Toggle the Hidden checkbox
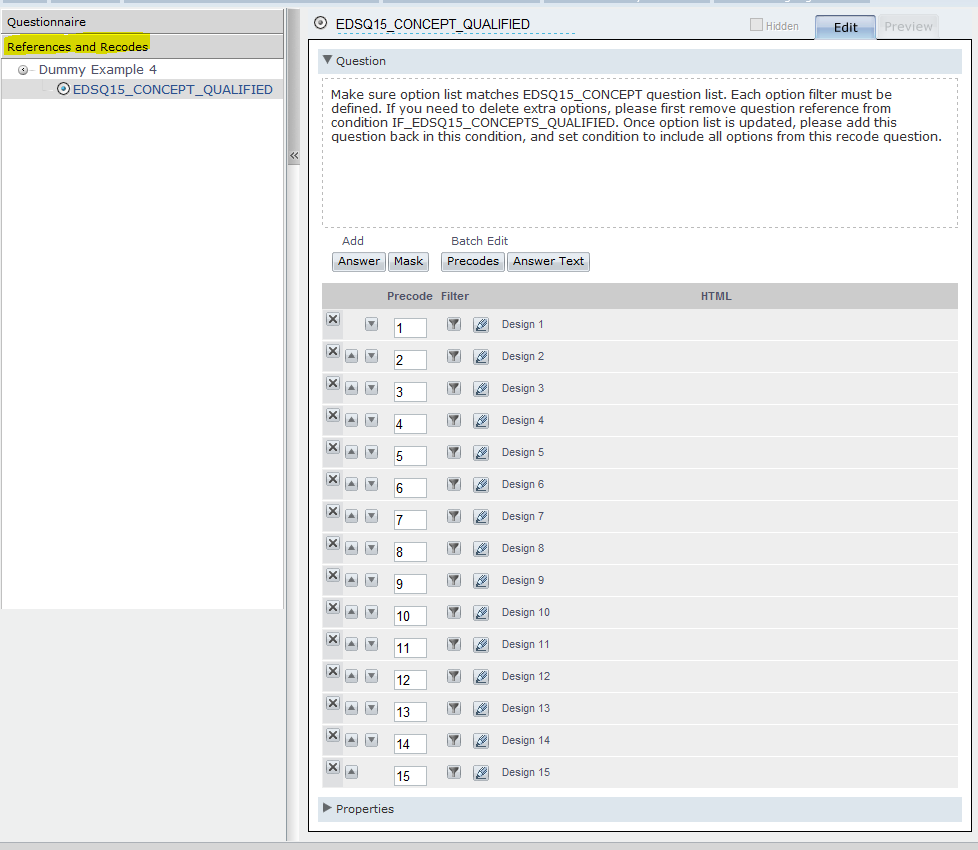The height and width of the screenshot is (850, 978). [756, 25]
